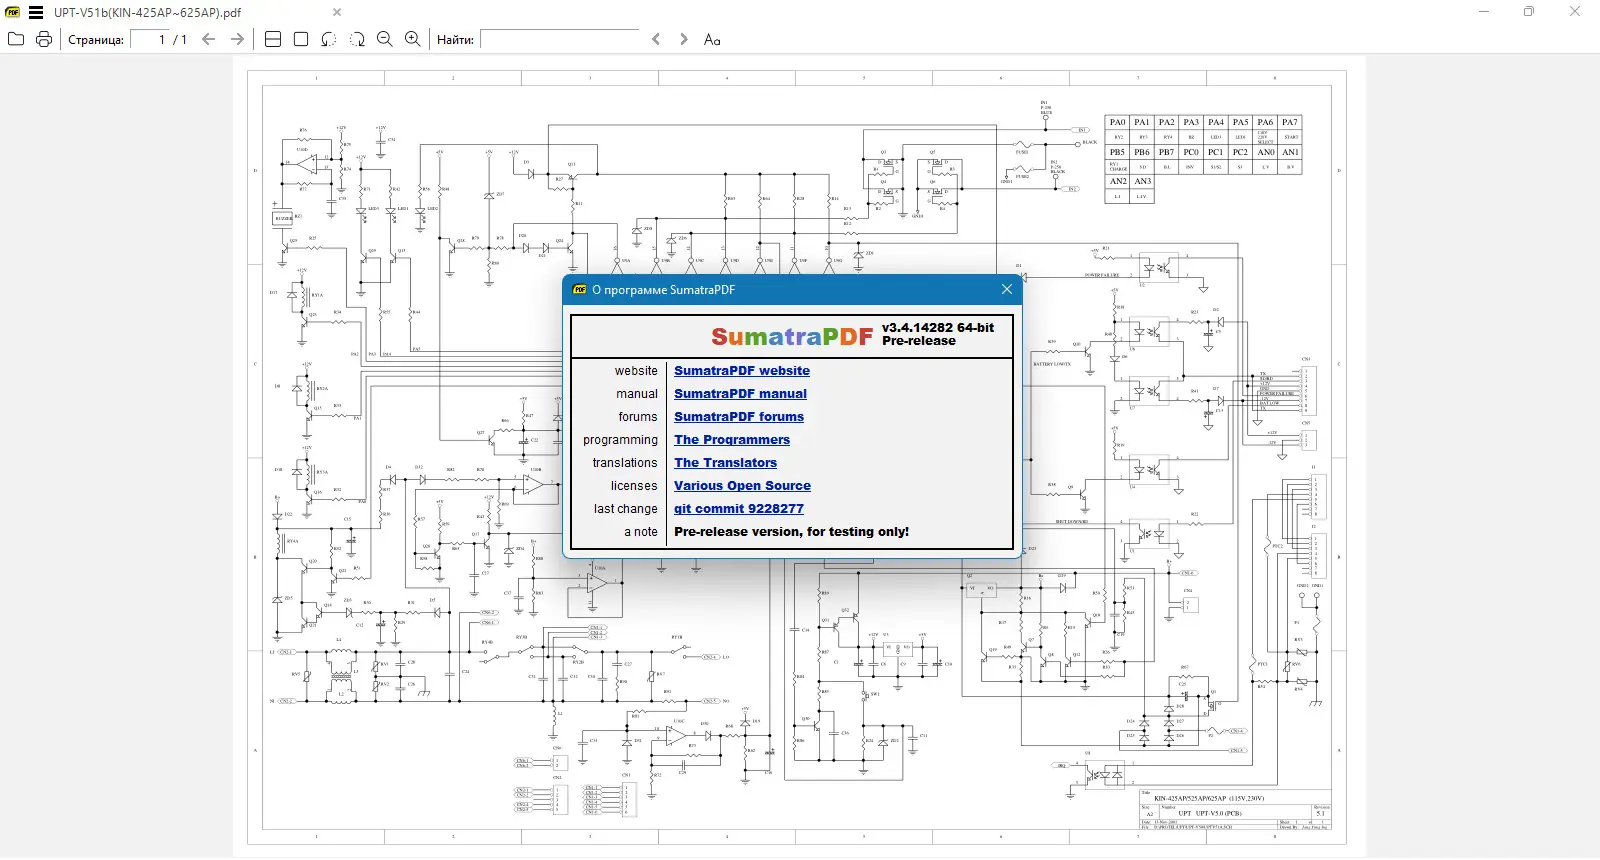This screenshot has width=1600, height=860.
Task: Click the Print icon in the toolbar
Action: 44,39
